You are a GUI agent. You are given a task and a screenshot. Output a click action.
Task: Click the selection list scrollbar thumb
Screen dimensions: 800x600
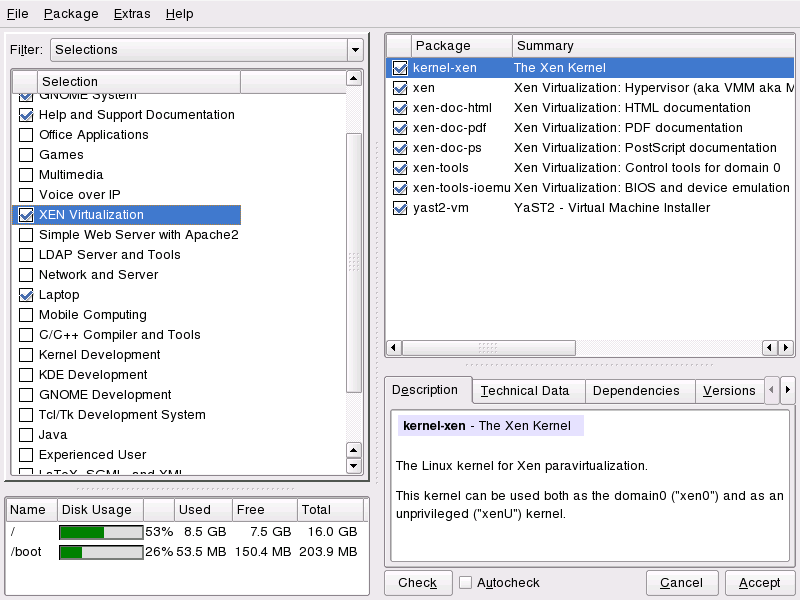coord(354,263)
